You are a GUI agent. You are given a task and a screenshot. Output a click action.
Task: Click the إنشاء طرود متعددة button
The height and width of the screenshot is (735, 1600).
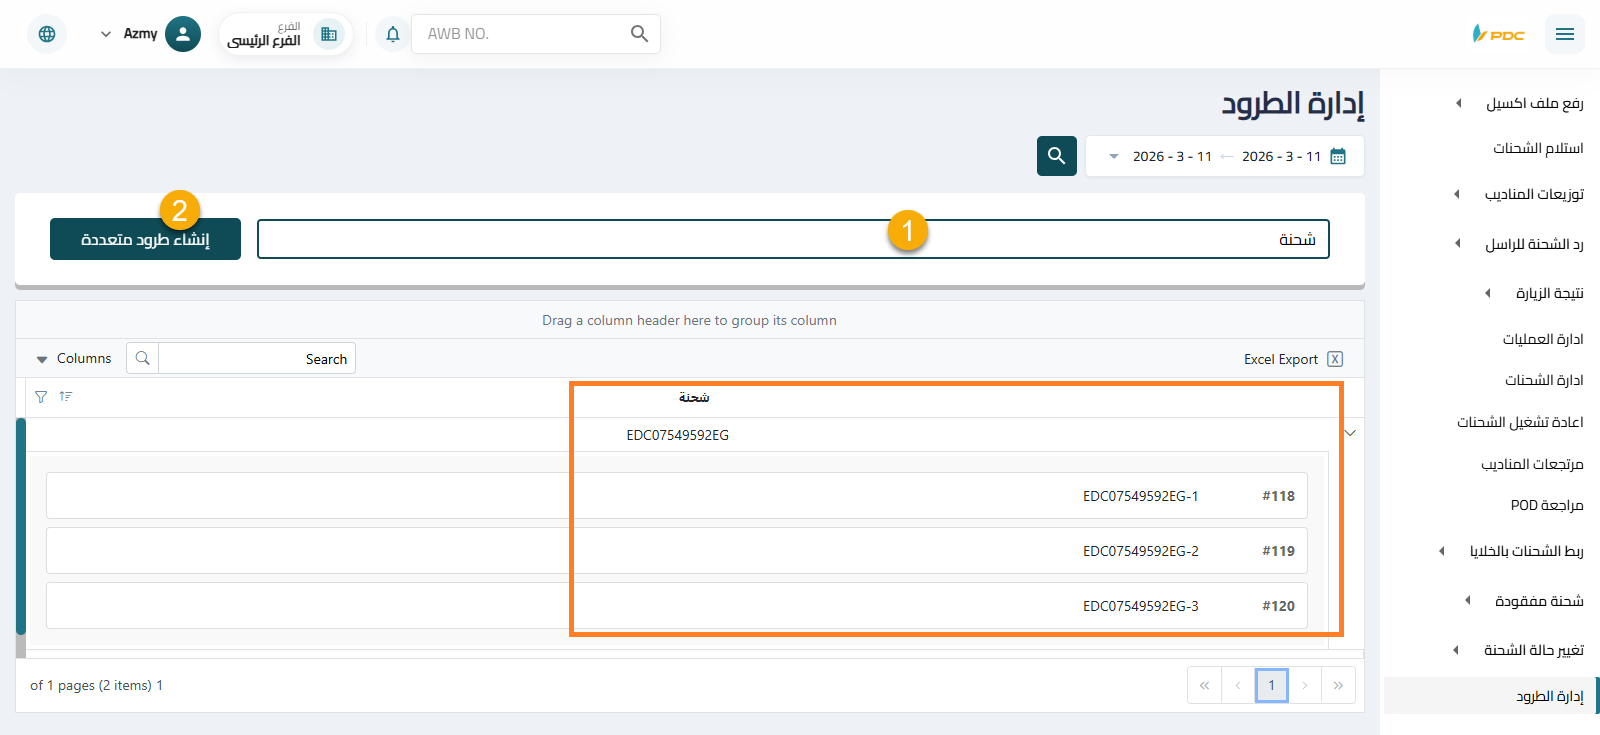tap(145, 240)
